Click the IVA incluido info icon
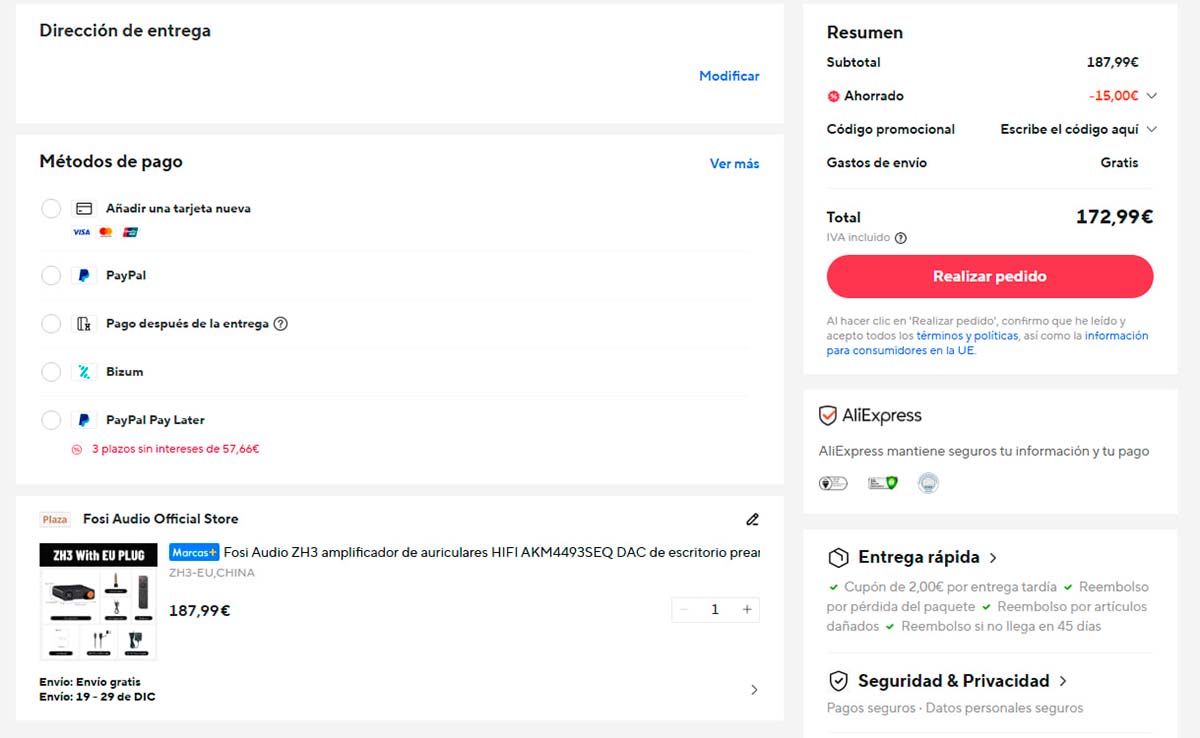 coord(898,238)
